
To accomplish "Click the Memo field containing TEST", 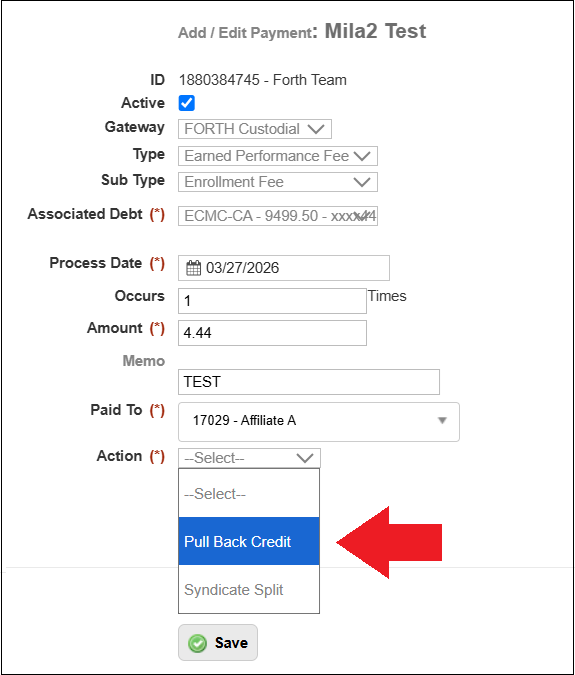I will pyautogui.click(x=309, y=382).
